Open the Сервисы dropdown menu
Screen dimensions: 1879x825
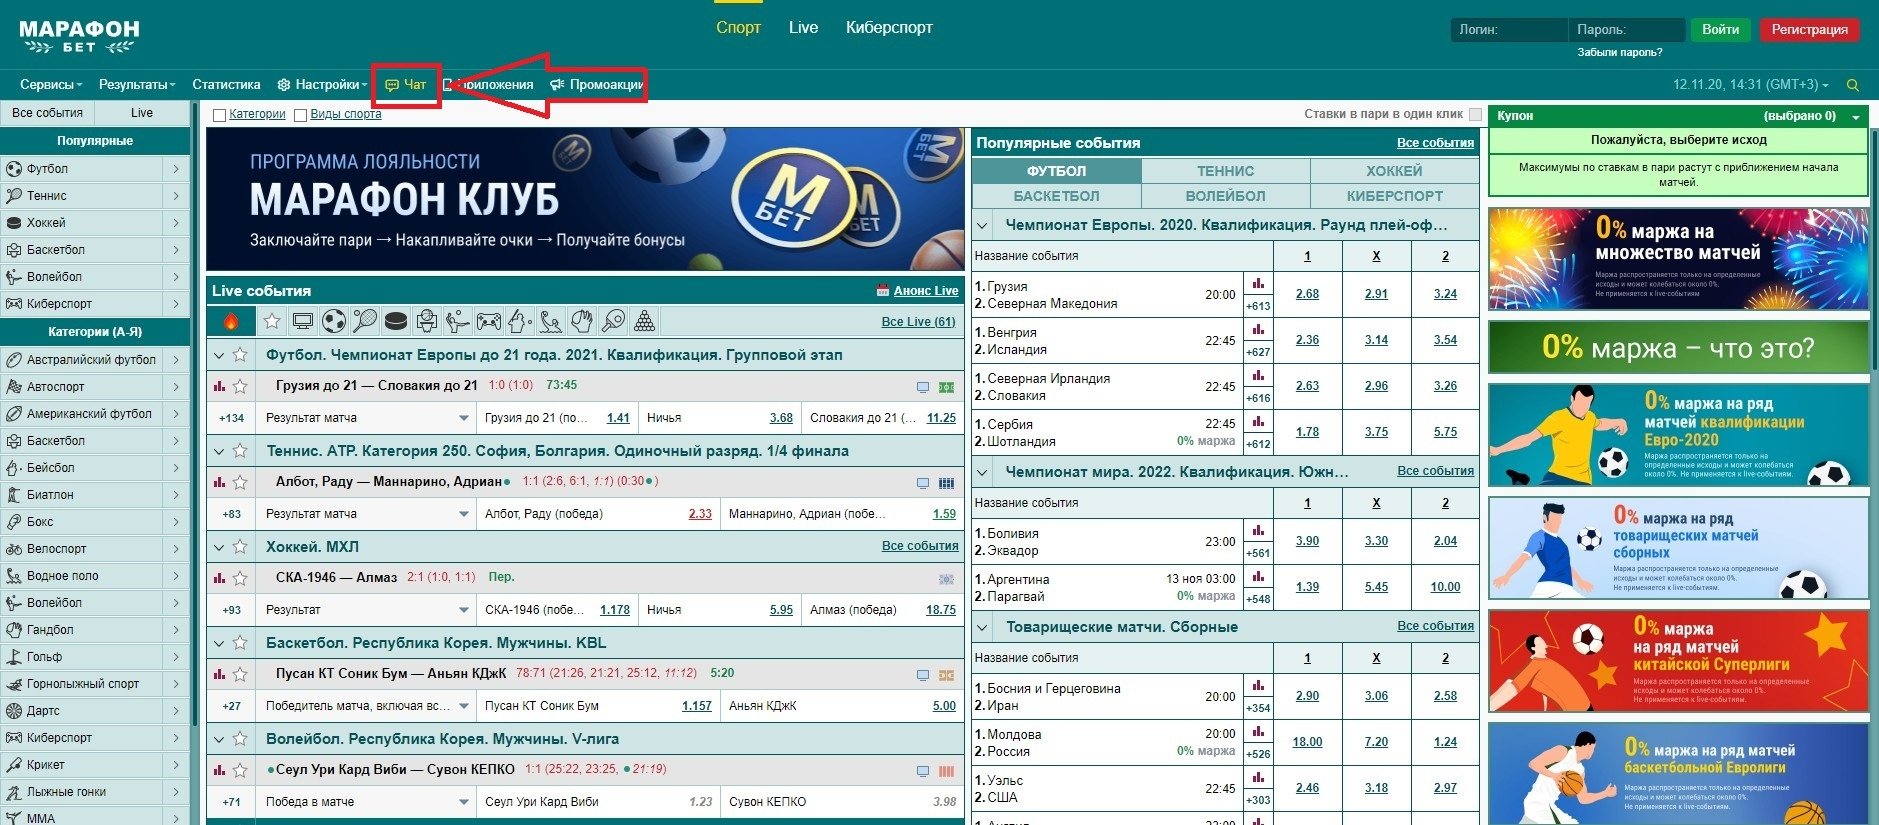click(51, 85)
